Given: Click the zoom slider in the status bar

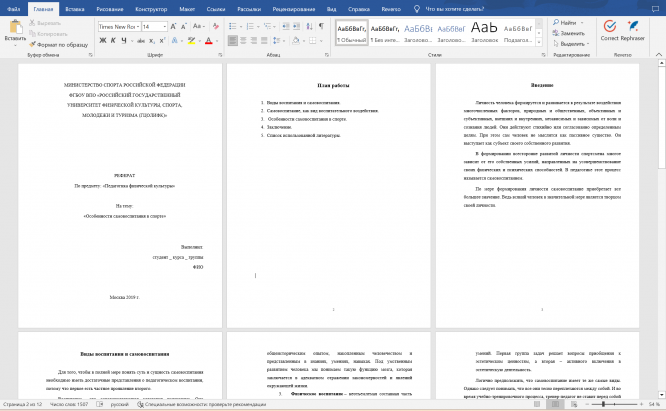Looking at the screenshot, I should [x=614, y=404].
